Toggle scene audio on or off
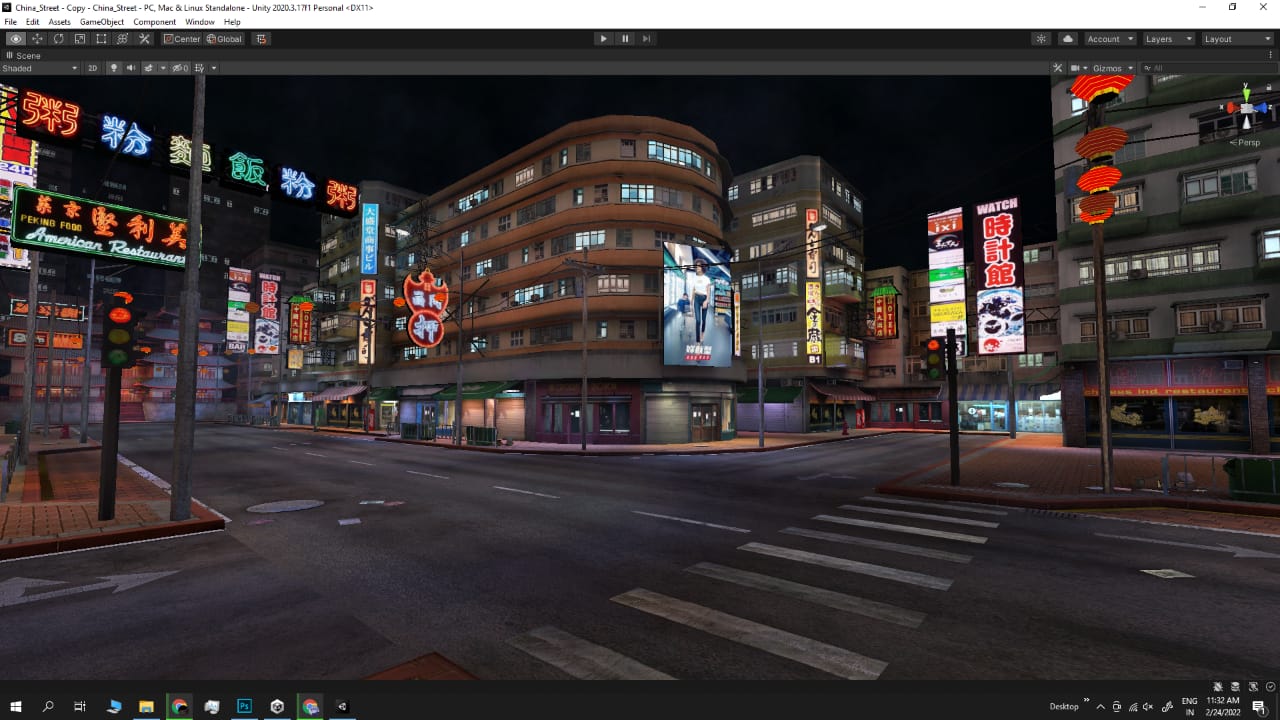The height and width of the screenshot is (720, 1280). 130,68
